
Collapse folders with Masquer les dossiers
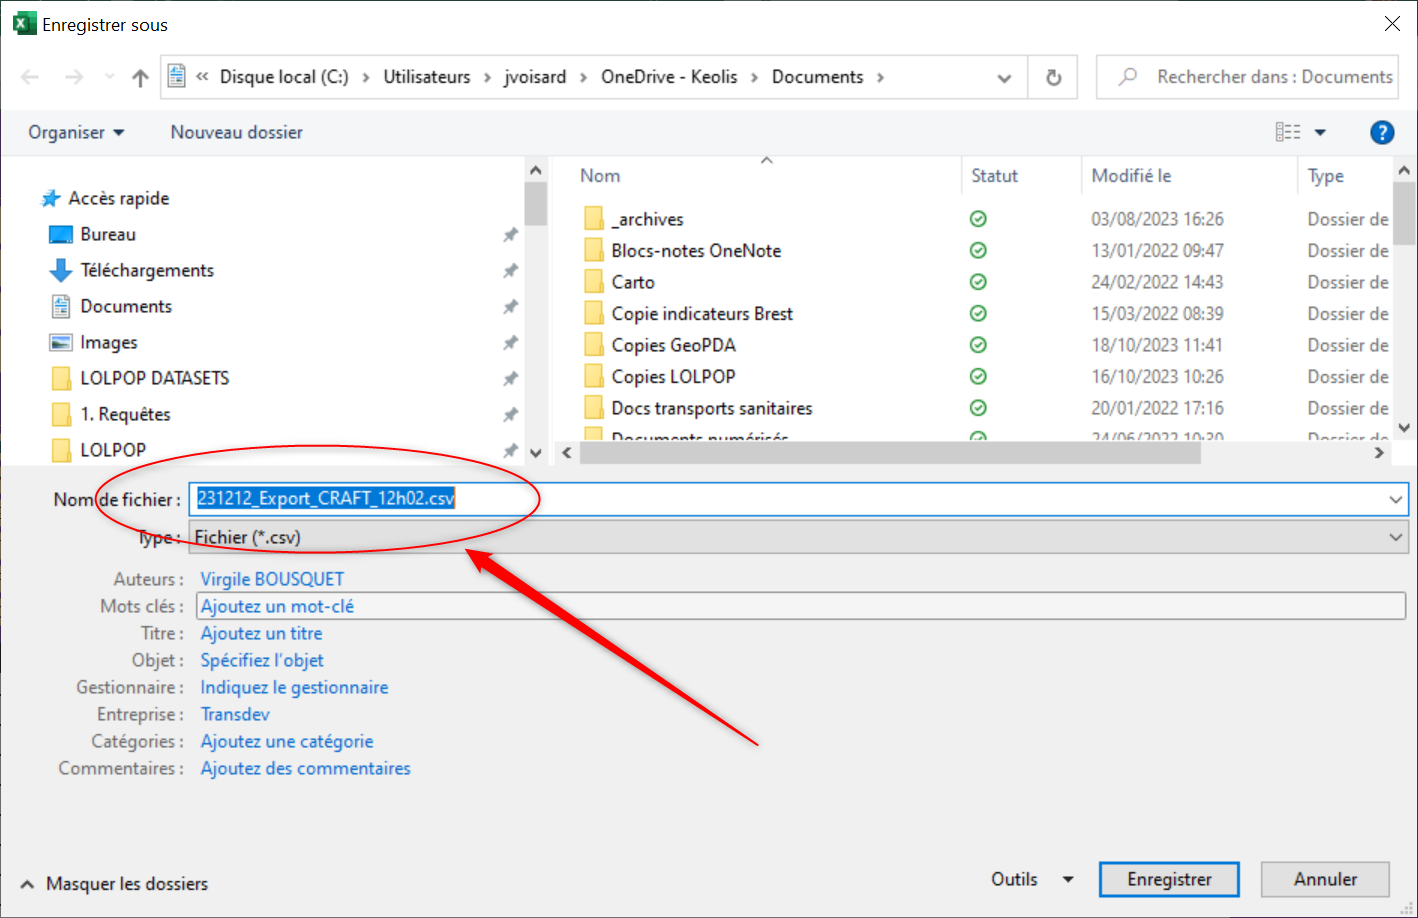point(114,884)
